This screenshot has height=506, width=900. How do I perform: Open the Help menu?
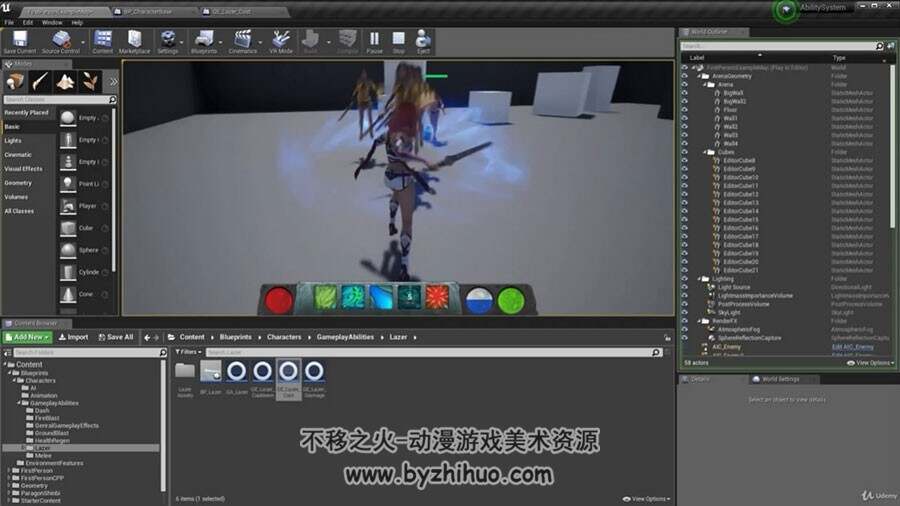77,22
